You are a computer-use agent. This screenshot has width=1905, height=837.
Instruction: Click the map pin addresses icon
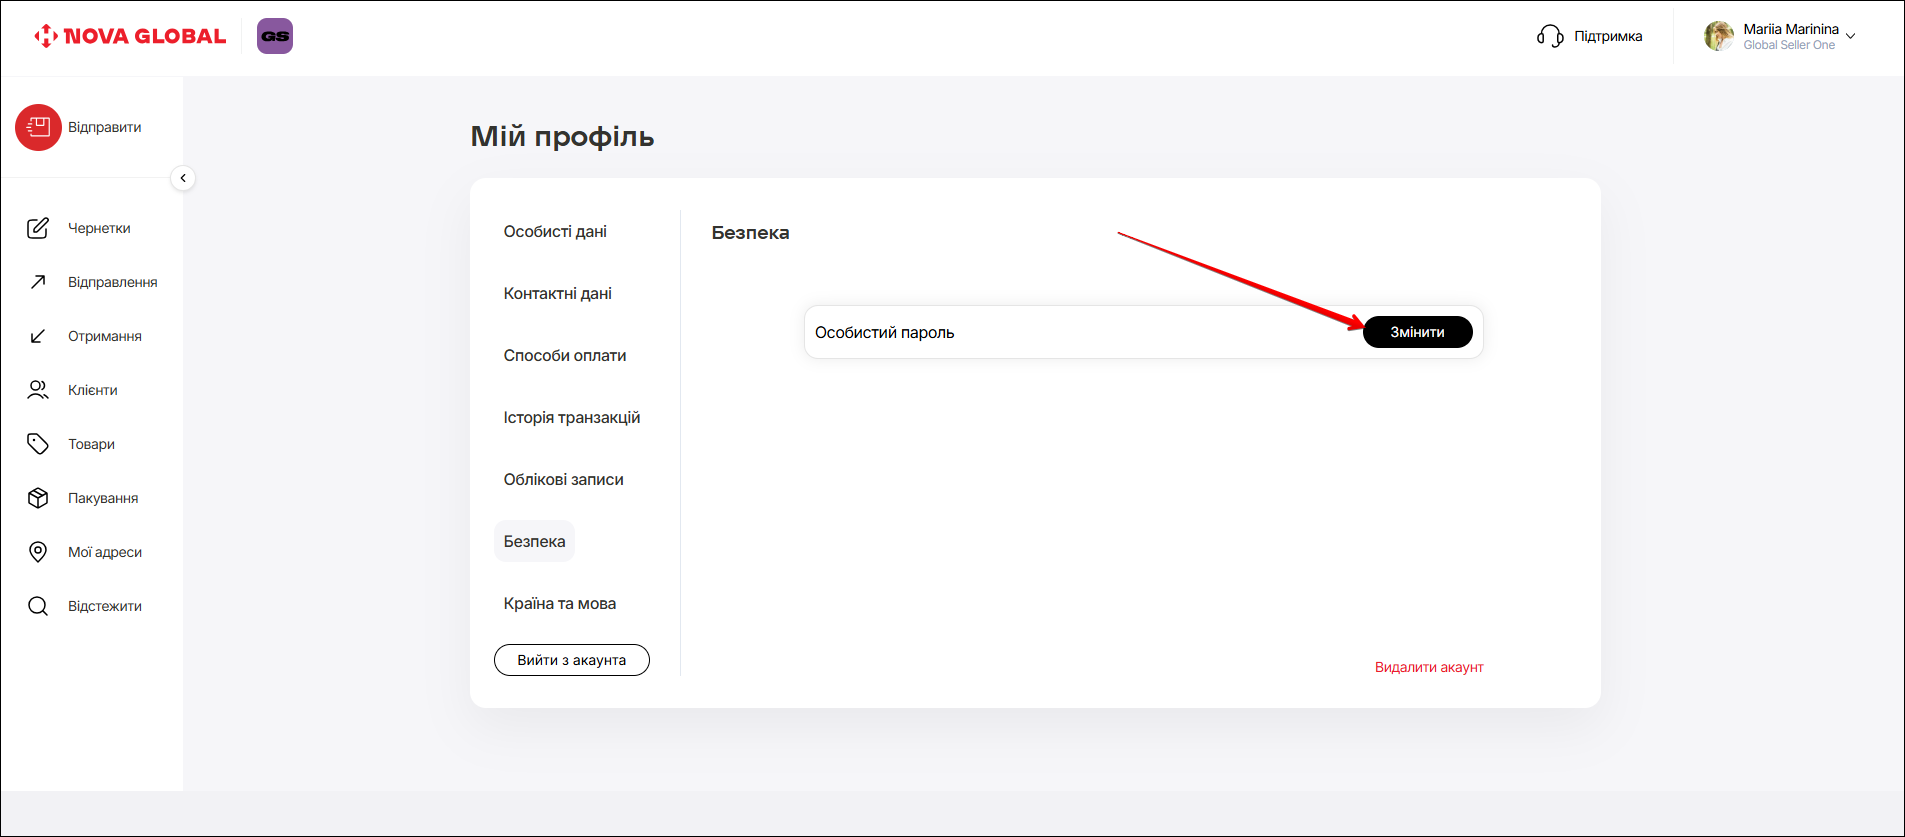(x=38, y=552)
